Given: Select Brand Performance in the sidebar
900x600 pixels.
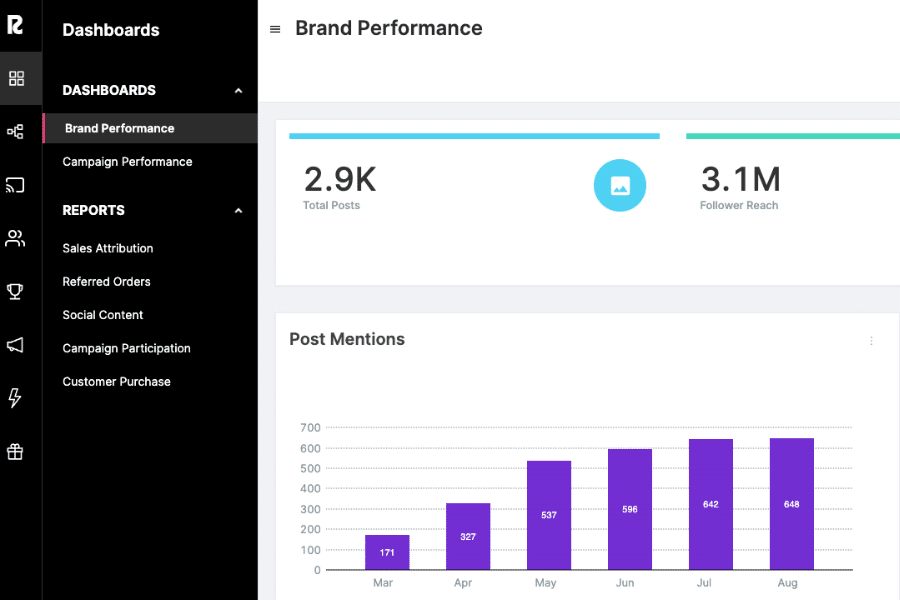Looking at the screenshot, I should (119, 128).
